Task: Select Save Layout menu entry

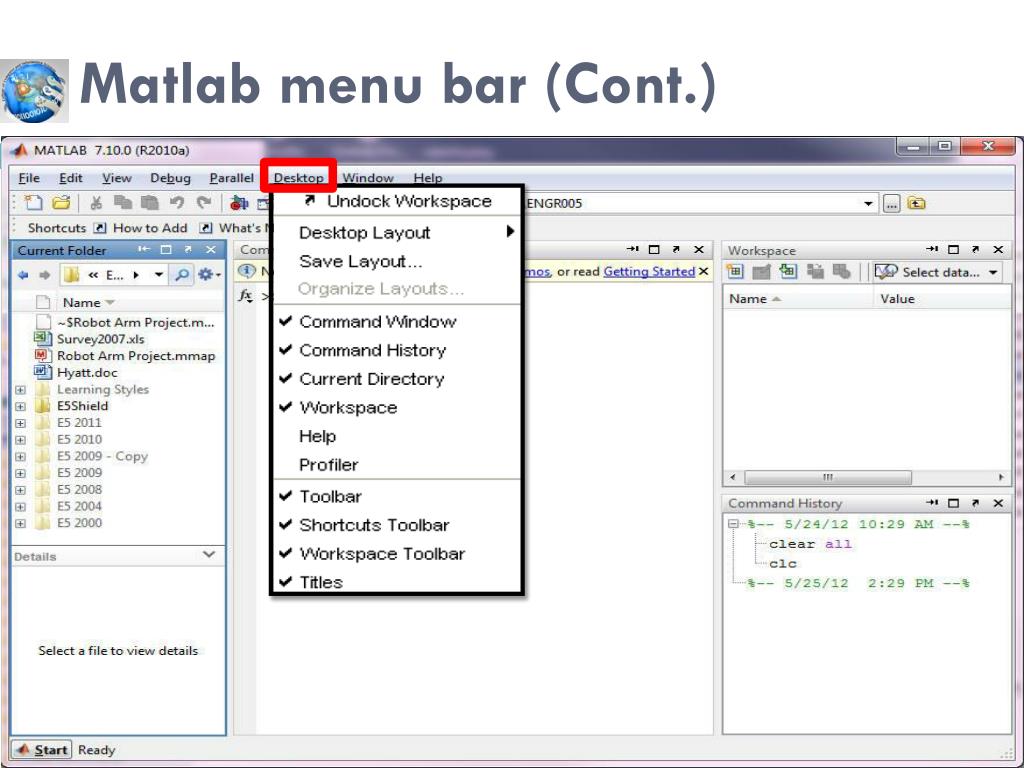Action: [396, 261]
